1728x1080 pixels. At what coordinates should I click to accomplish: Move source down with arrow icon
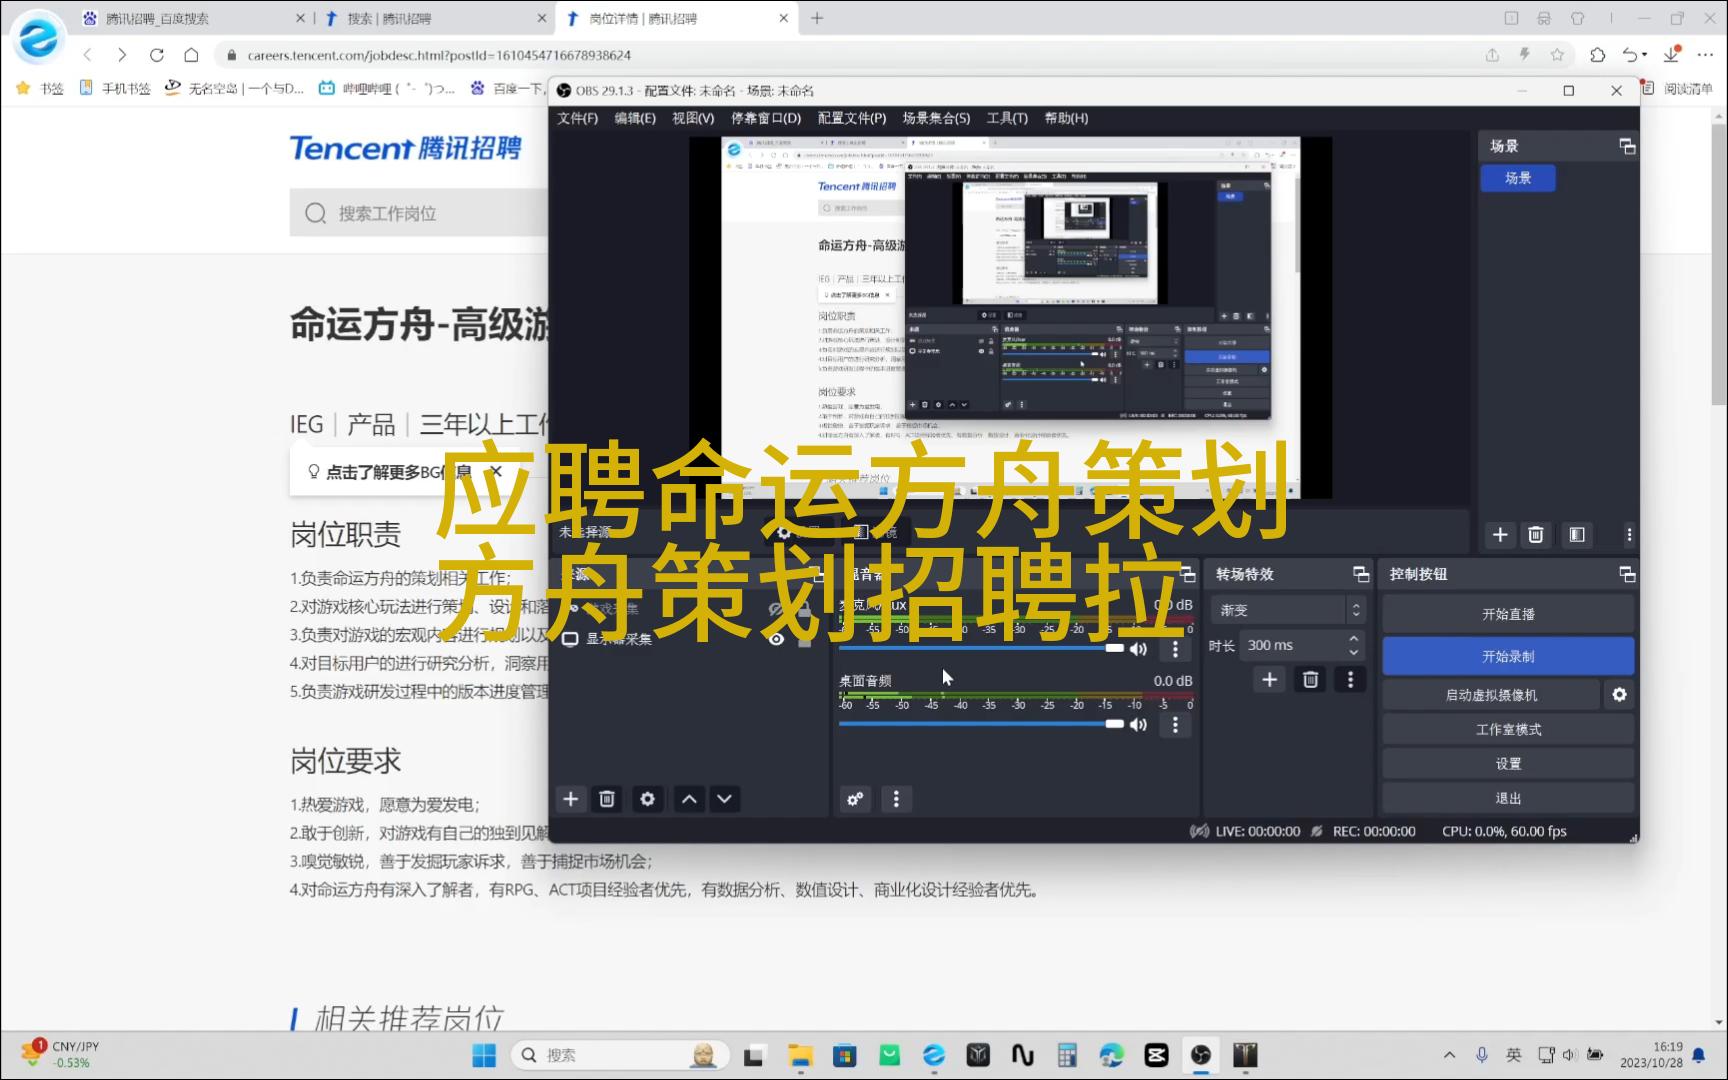725,799
